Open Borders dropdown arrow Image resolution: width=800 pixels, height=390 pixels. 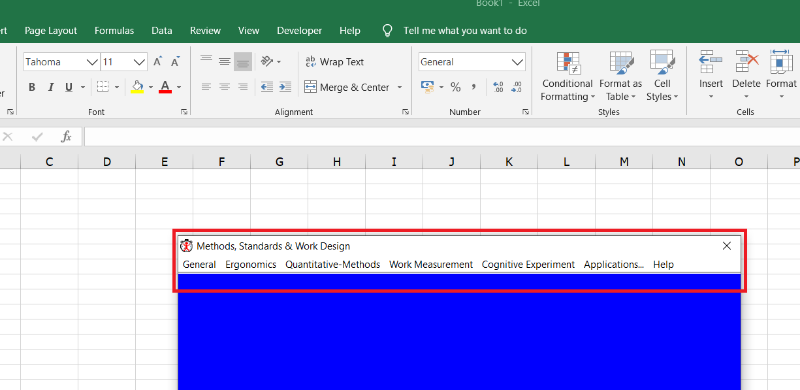pos(117,87)
